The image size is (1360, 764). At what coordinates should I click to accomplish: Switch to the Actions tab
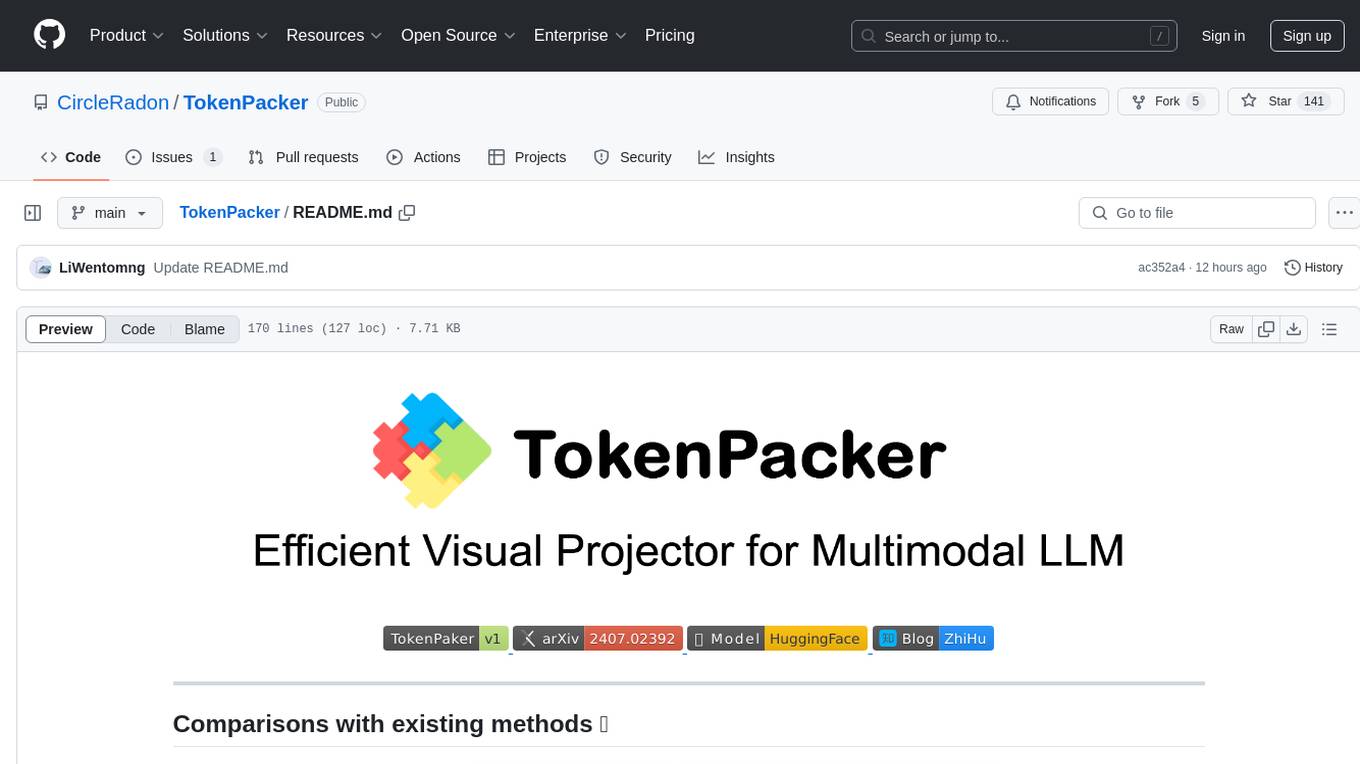423,157
